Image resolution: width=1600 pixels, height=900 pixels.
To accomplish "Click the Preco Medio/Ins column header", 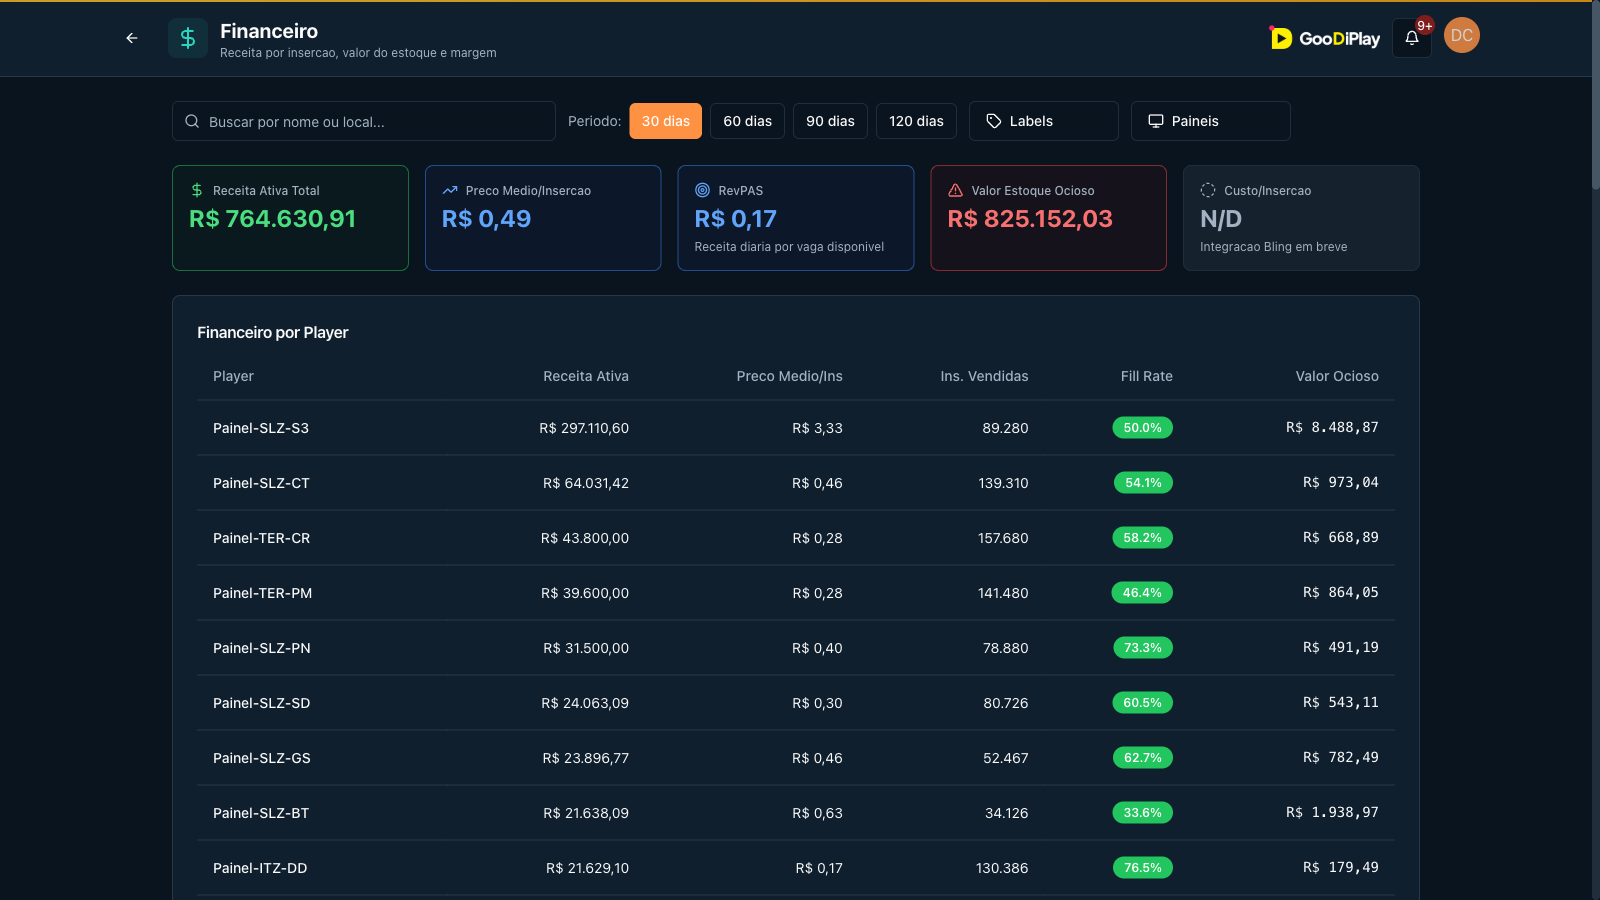I will (790, 376).
